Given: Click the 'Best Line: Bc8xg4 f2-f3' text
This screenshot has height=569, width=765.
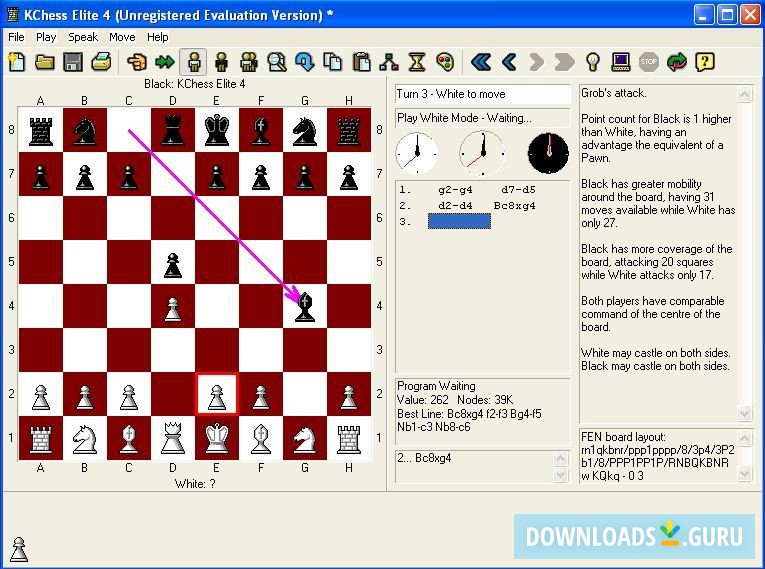Looking at the screenshot, I should coord(452,414).
